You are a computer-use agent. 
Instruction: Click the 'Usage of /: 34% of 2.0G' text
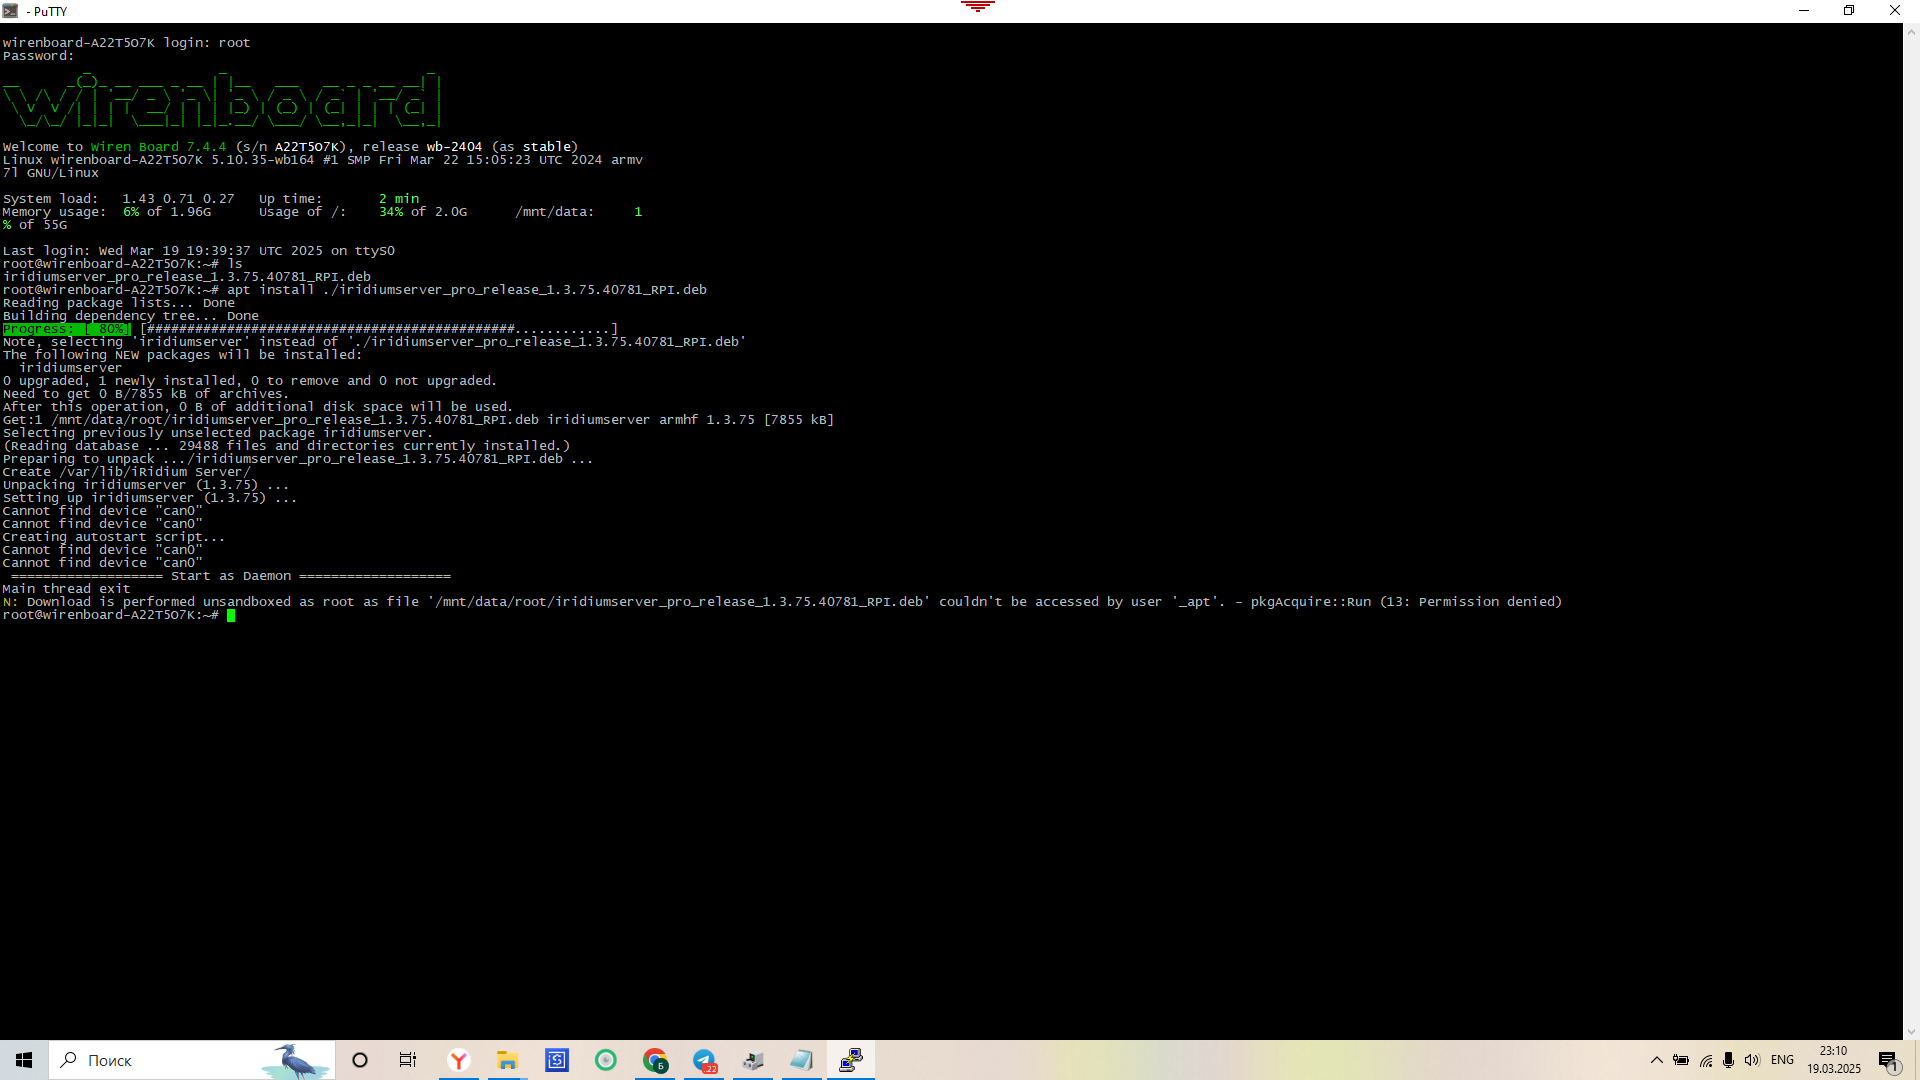[362, 212]
